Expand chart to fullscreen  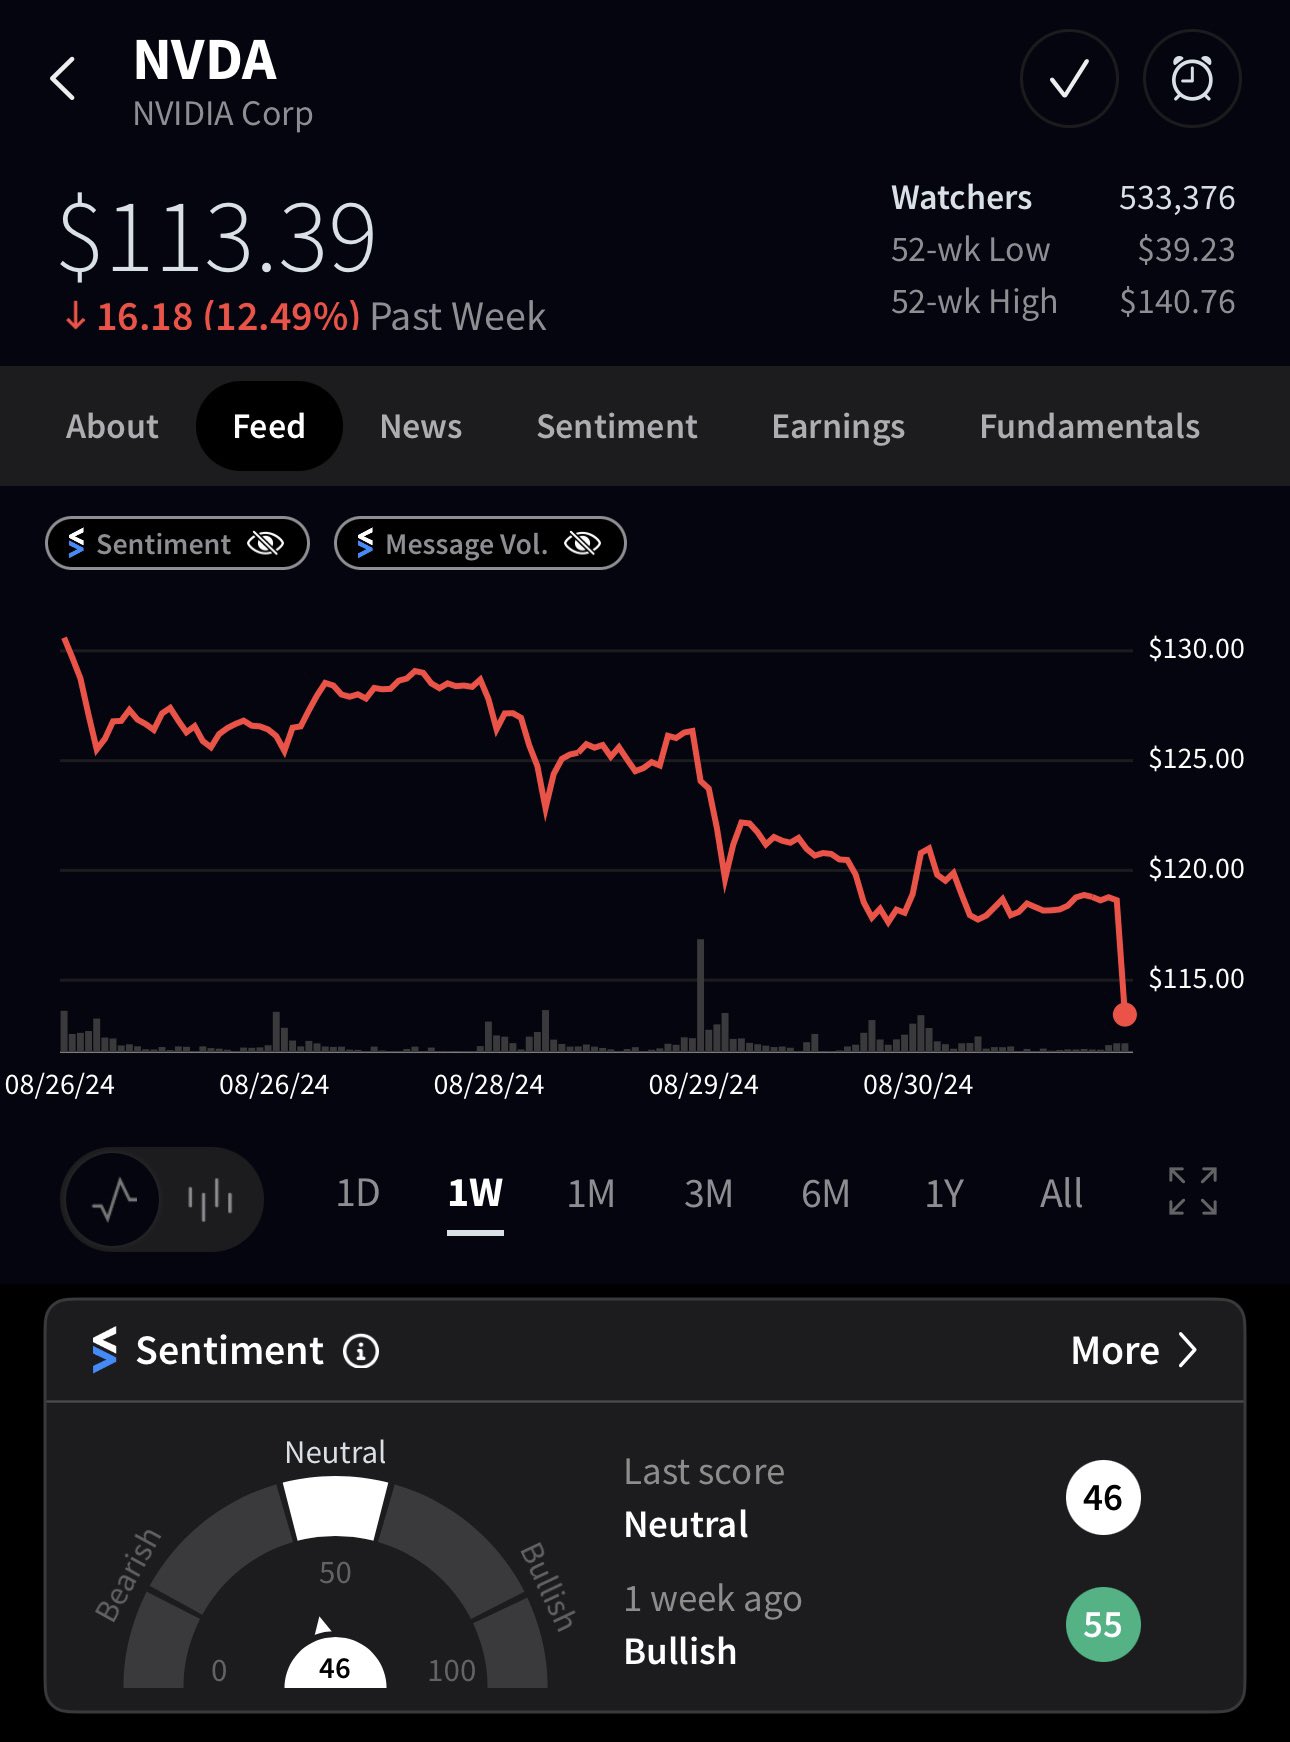point(1193,1192)
